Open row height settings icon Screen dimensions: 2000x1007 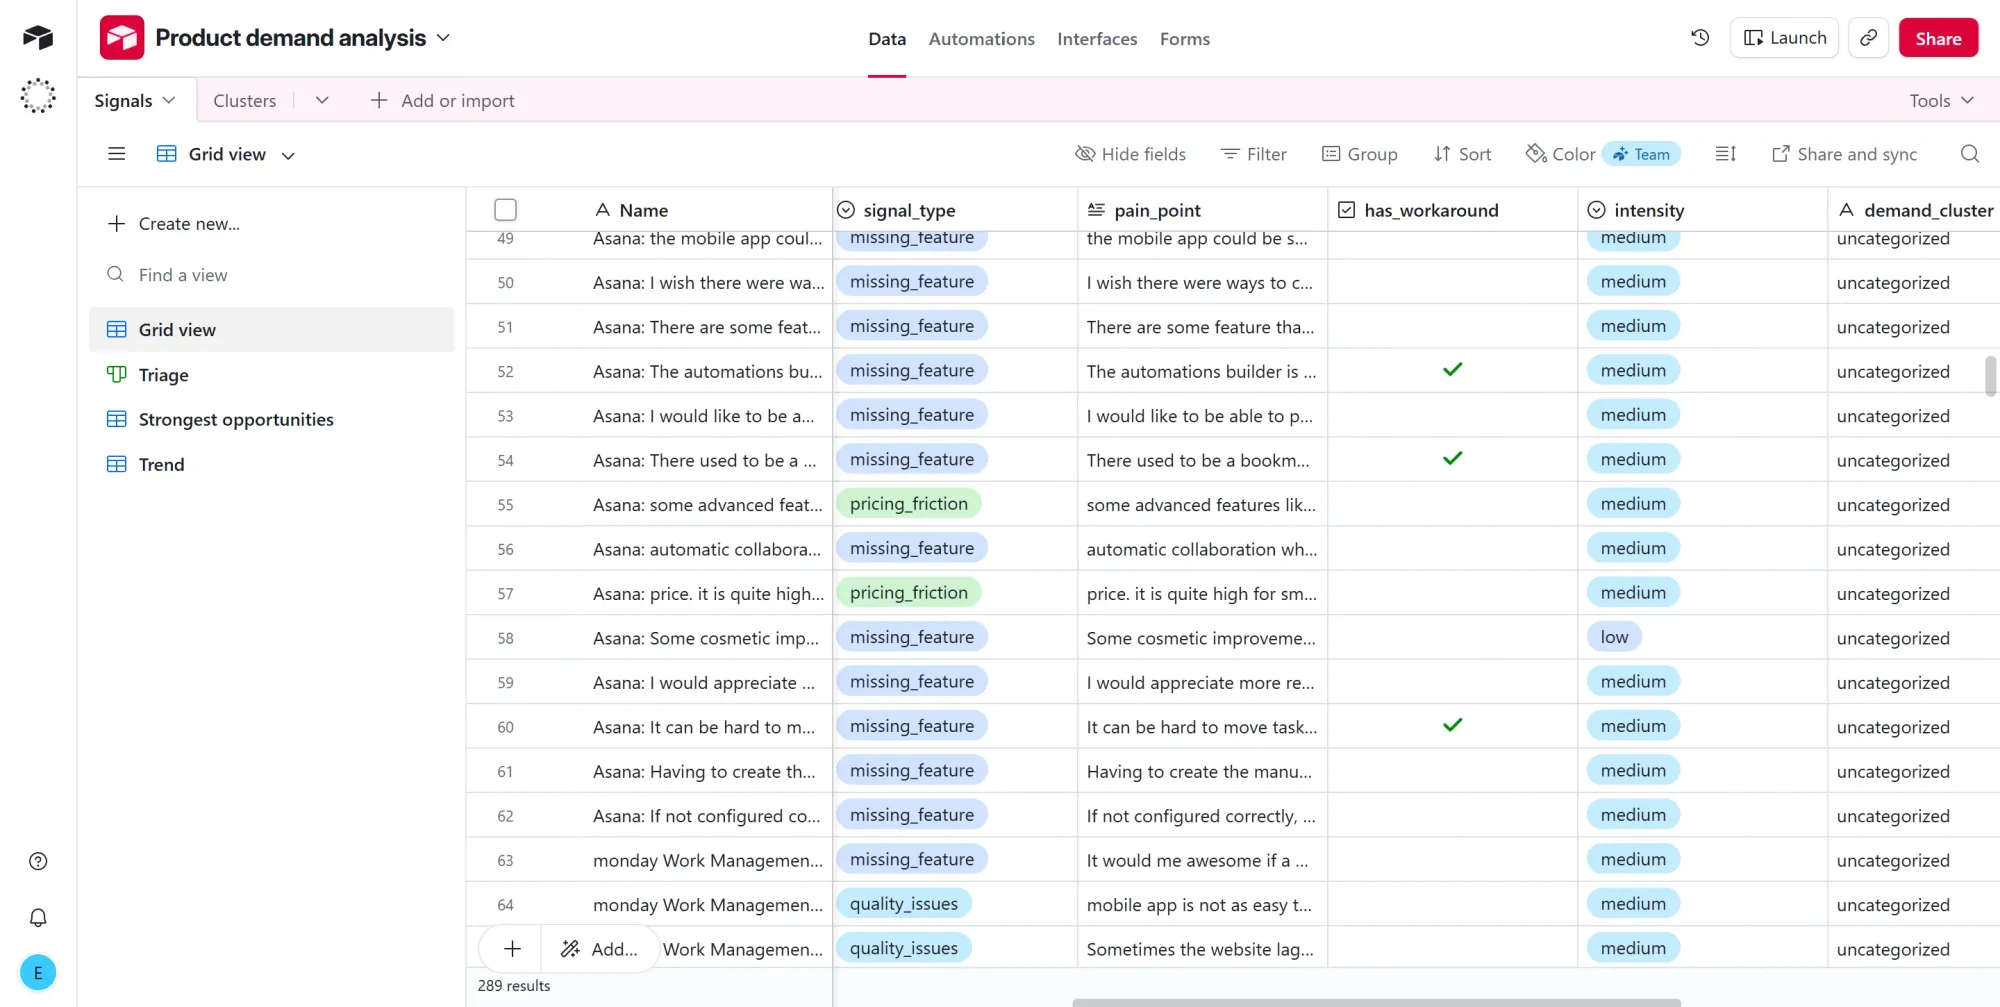(1726, 154)
